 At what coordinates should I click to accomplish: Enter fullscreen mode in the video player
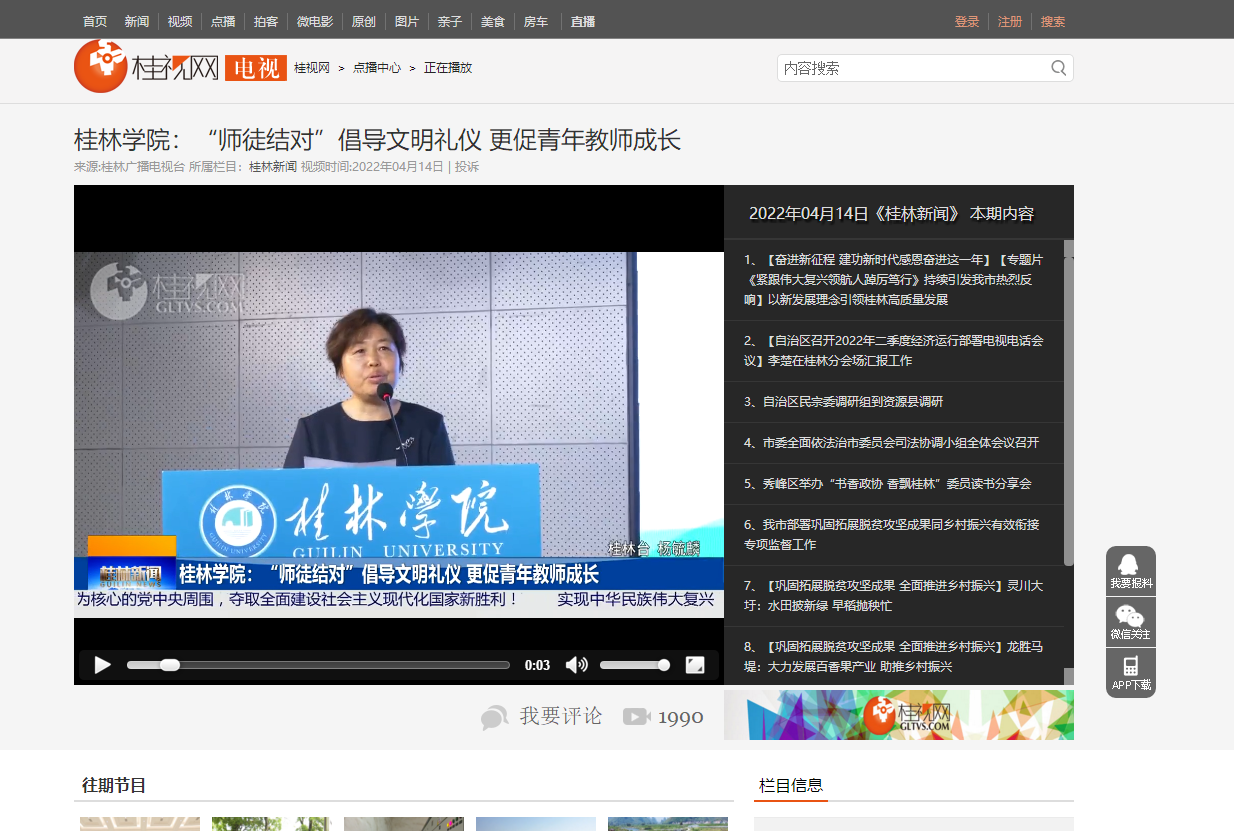(x=695, y=665)
